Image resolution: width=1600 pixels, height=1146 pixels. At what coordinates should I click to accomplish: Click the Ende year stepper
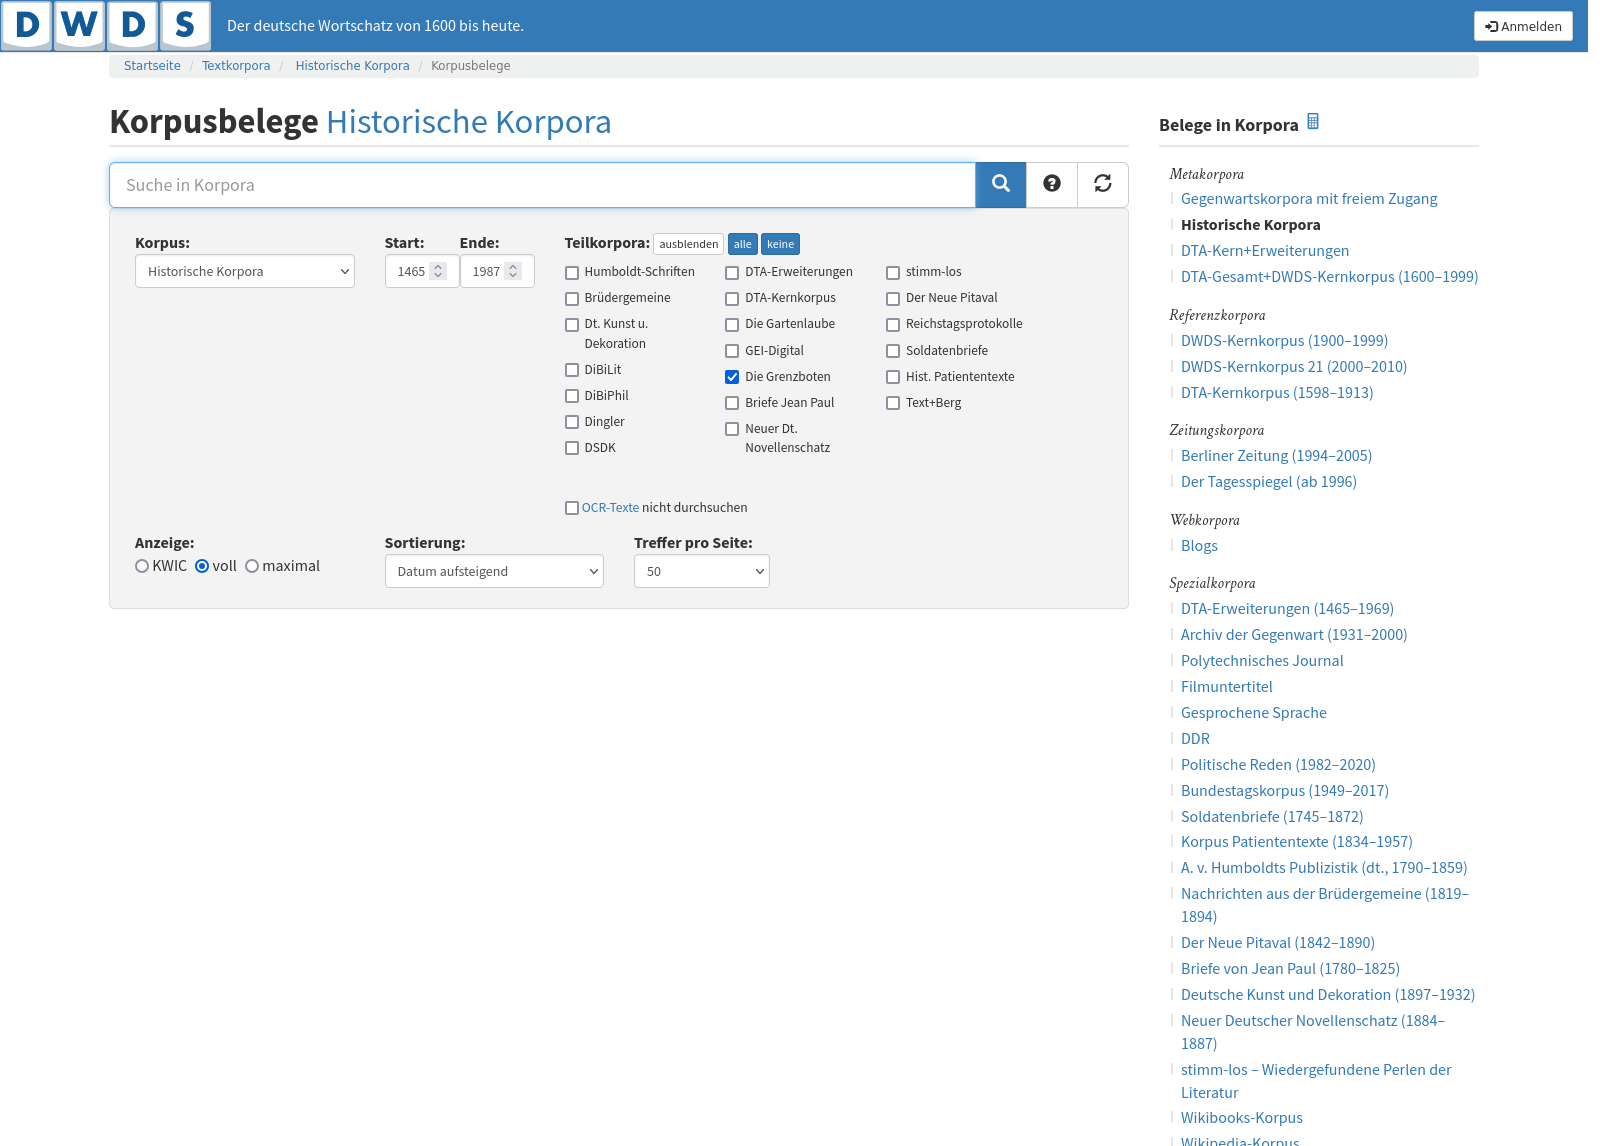(x=513, y=271)
